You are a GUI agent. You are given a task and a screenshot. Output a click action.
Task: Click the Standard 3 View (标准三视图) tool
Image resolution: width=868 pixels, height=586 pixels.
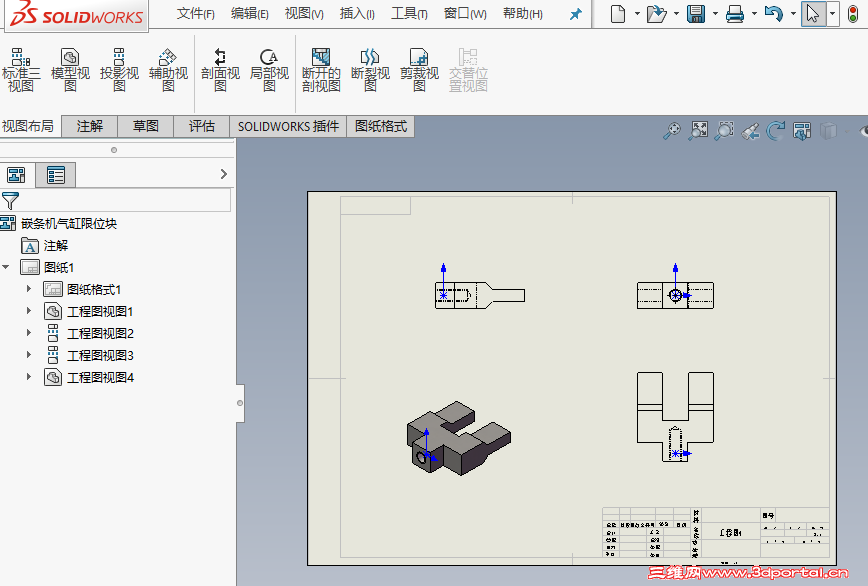(21, 70)
